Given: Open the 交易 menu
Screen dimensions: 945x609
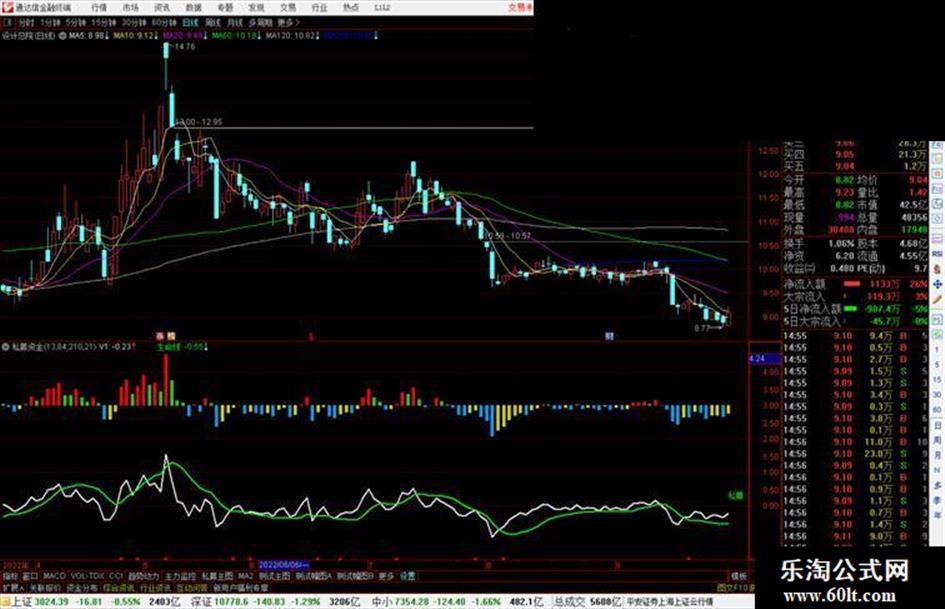Looking at the screenshot, I should [287, 7].
